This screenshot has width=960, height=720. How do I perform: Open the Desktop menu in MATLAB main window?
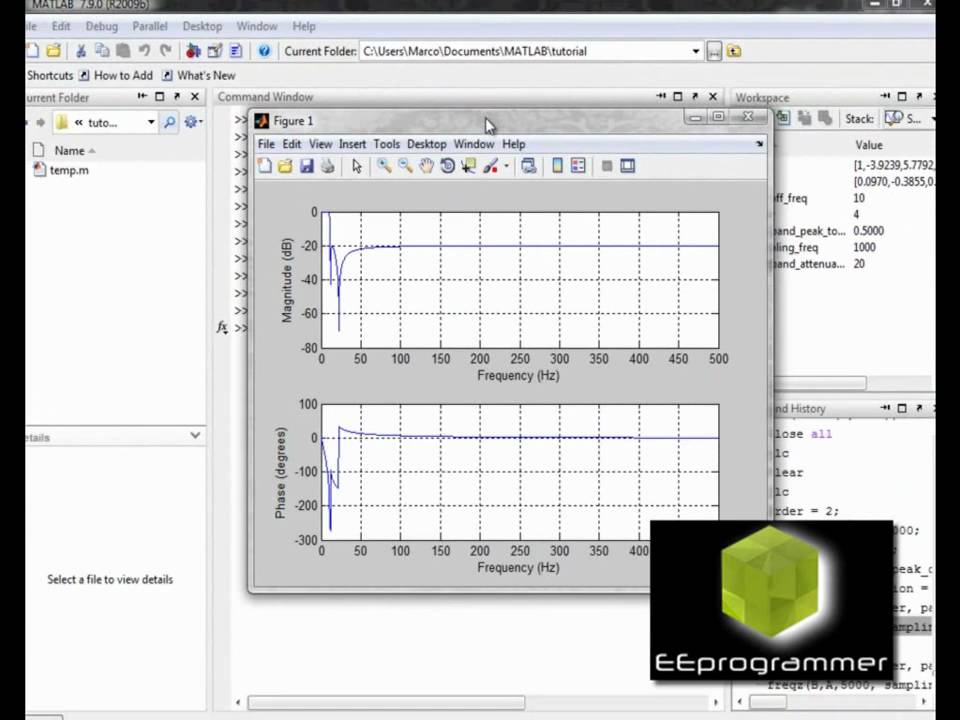click(202, 26)
